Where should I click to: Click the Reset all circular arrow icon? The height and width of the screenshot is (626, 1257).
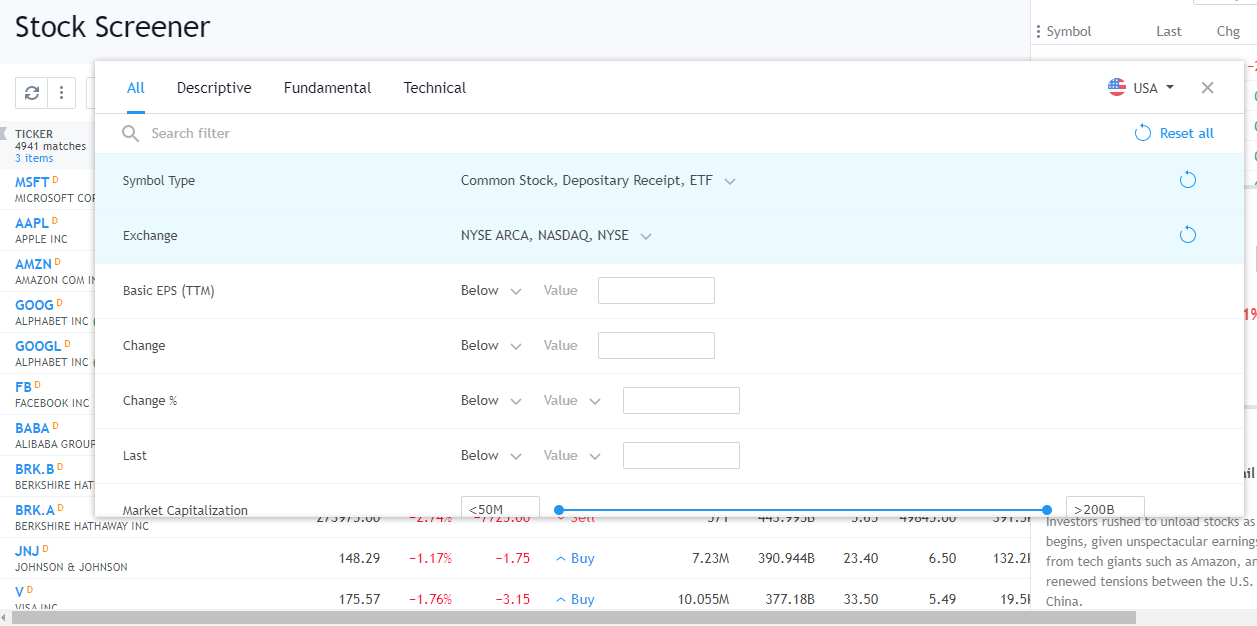click(x=1143, y=133)
